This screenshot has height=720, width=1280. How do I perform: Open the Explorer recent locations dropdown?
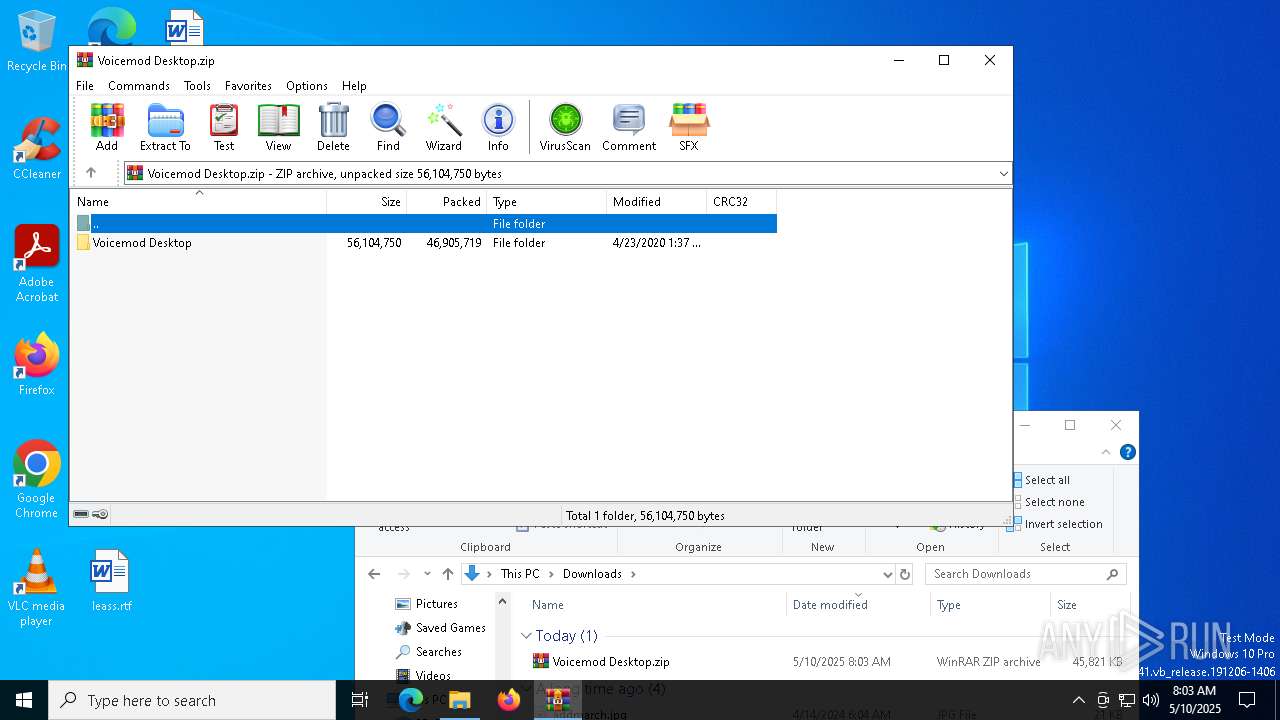(427, 574)
